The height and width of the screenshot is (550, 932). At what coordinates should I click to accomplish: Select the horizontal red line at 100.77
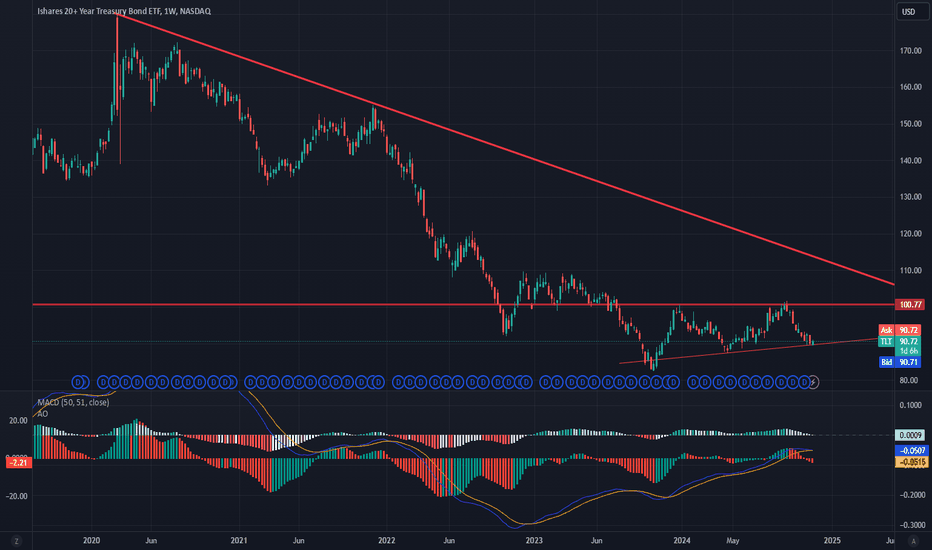(464, 304)
